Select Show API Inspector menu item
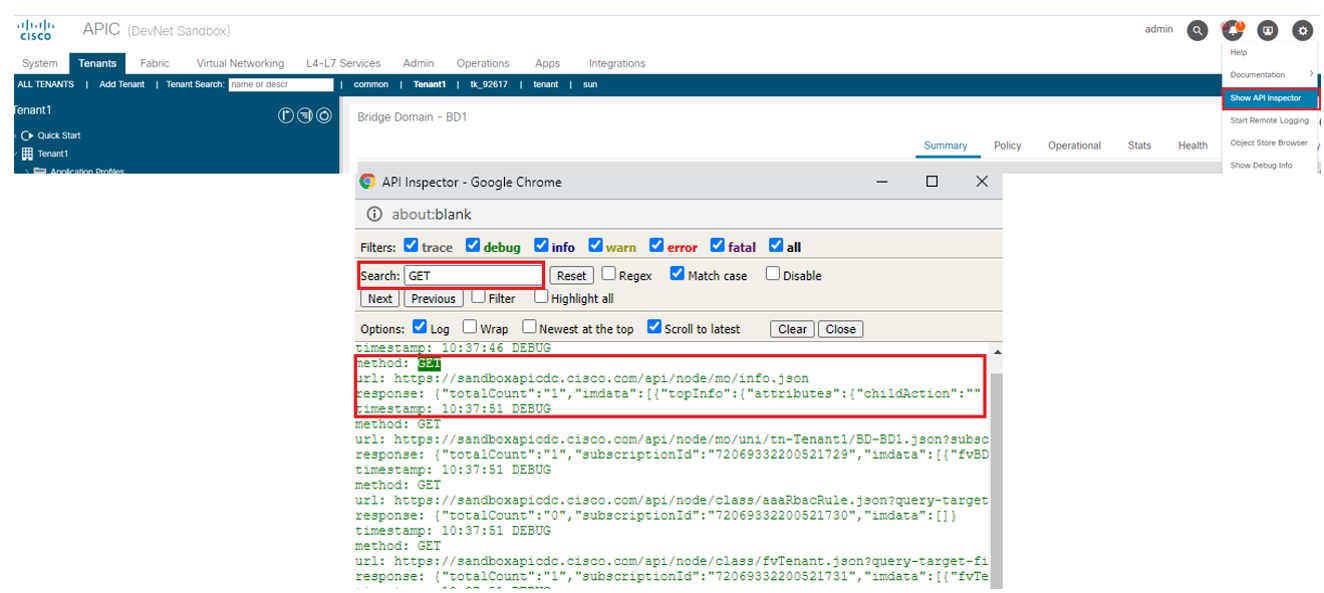1324x593 pixels. (1270, 98)
